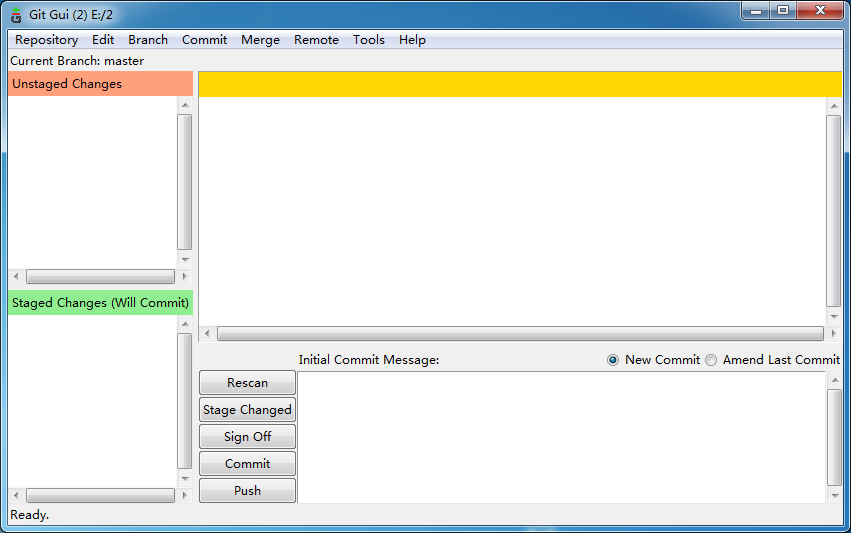This screenshot has width=851, height=533.
Task: Open the Merge menu
Action: coord(261,40)
